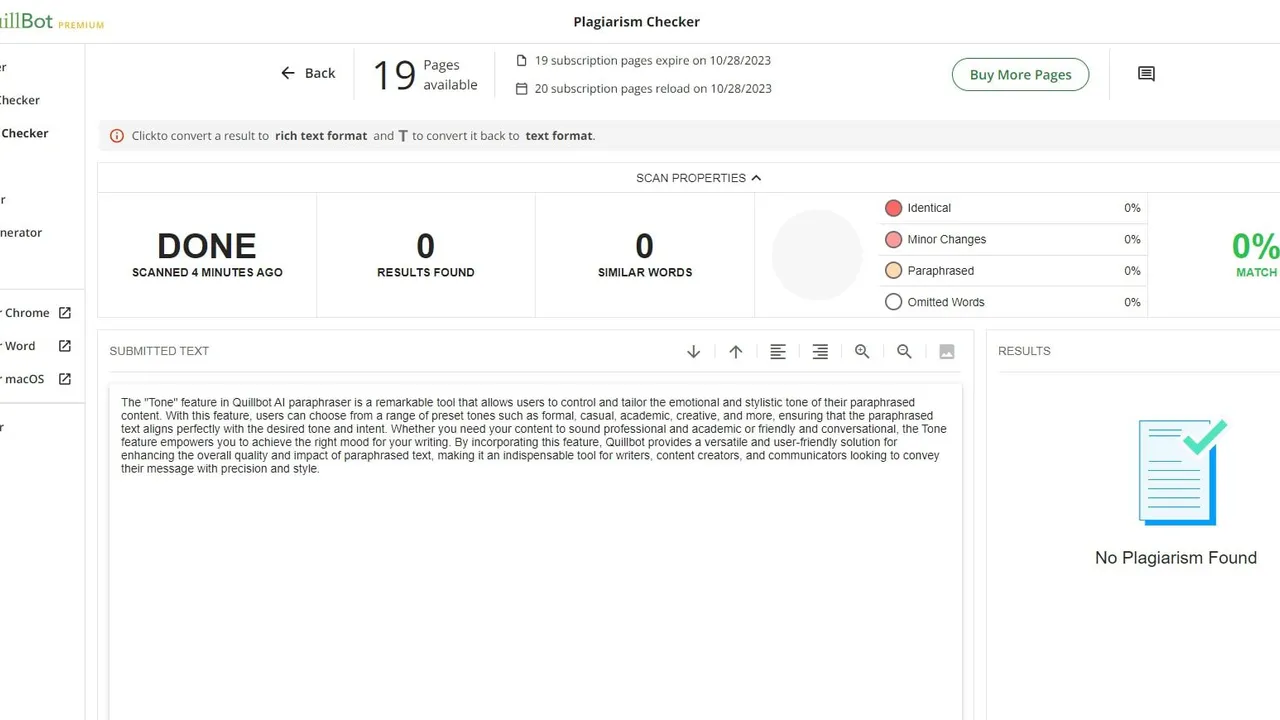Screen dimensions: 1280x720
Task: Click the DONE scan status text
Action: (207, 246)
